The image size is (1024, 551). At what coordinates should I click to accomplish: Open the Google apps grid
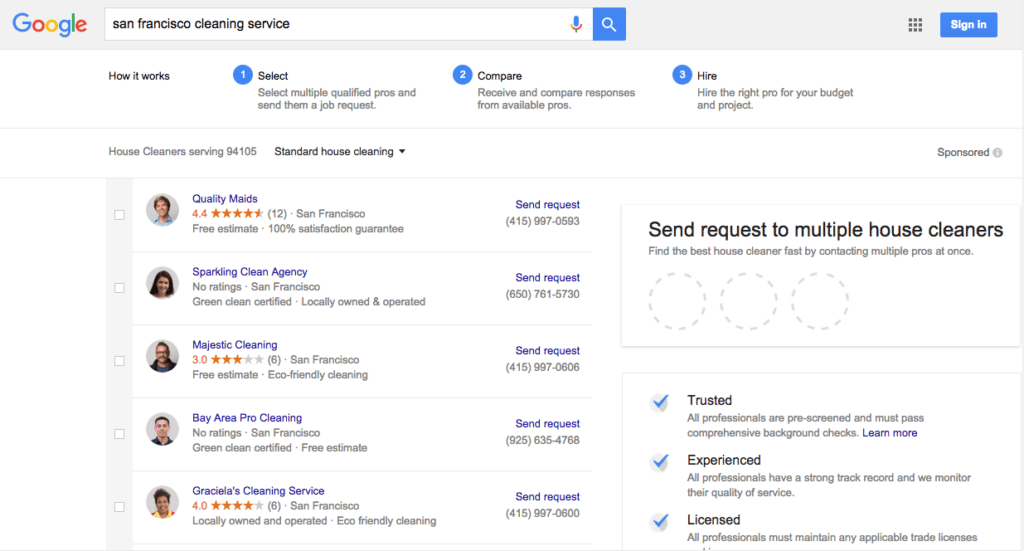pyautogui.click(x=915, y=25)
